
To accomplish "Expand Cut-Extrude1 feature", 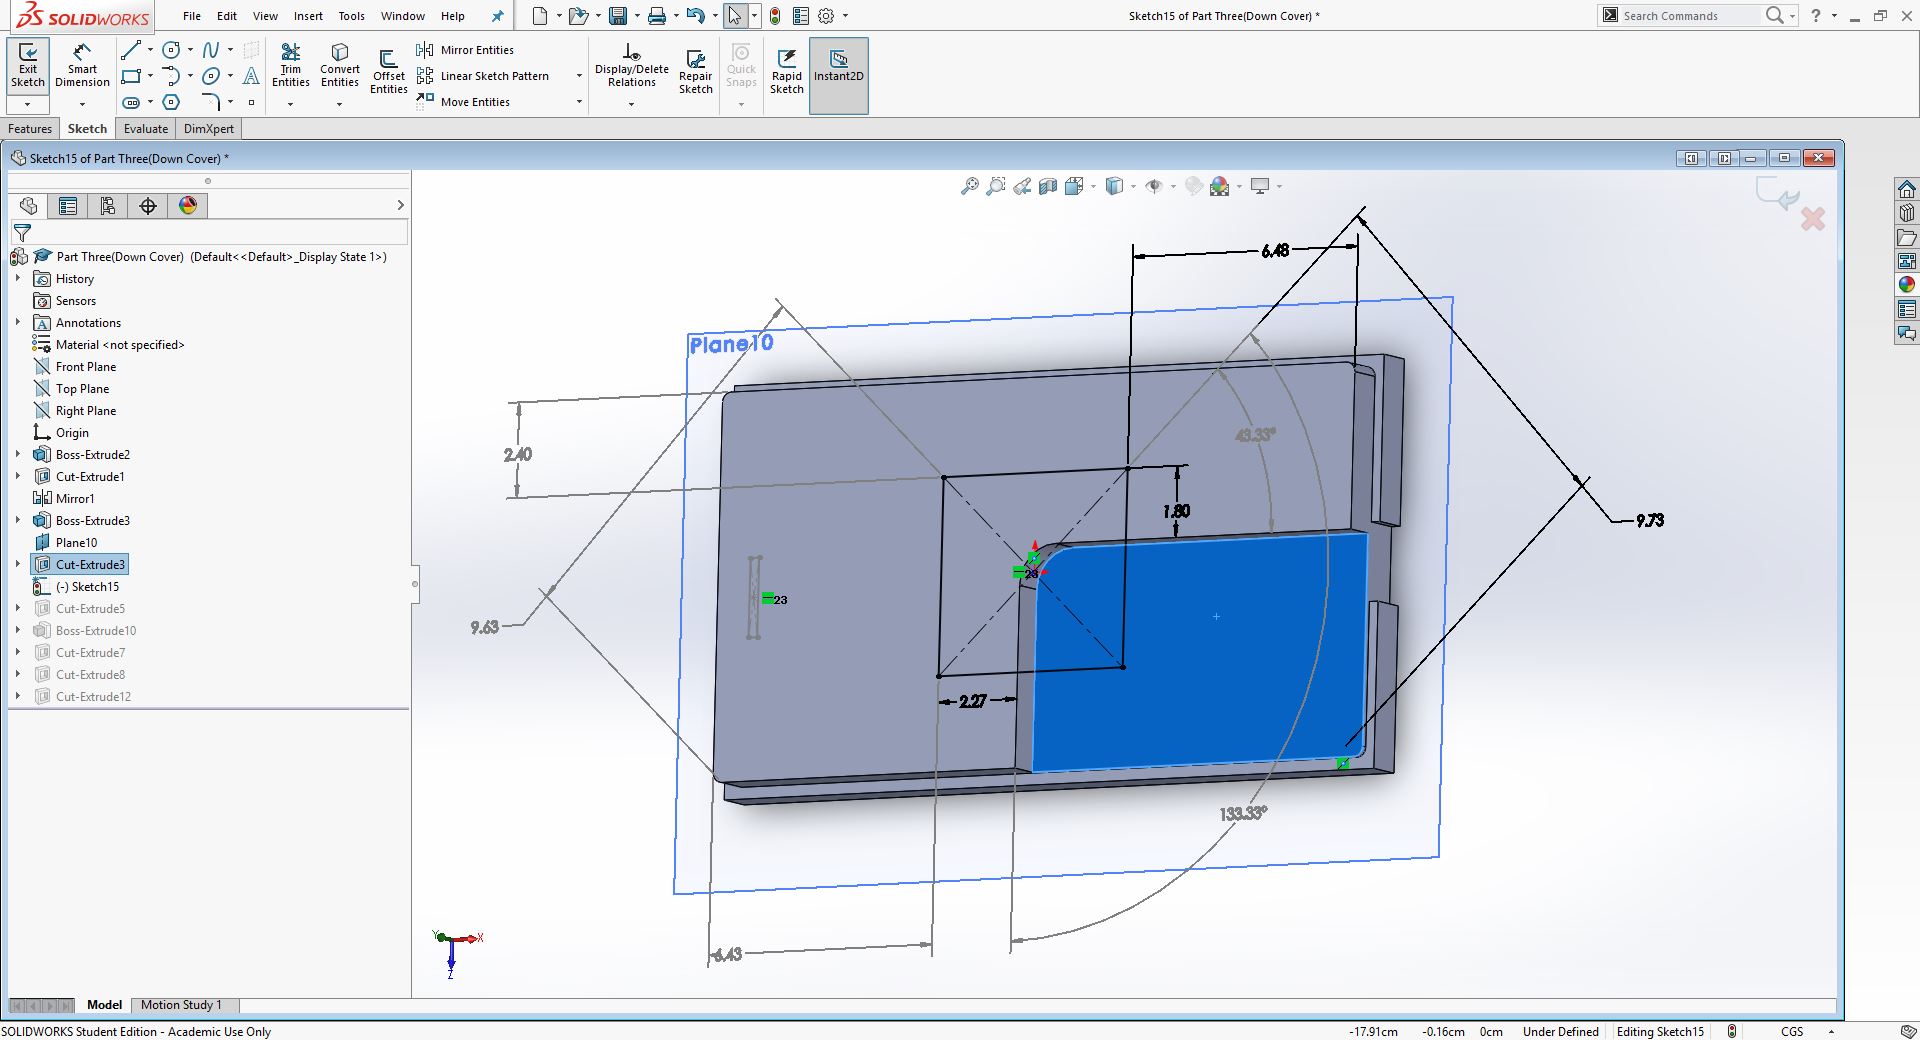I will click(x=18, y=477).
